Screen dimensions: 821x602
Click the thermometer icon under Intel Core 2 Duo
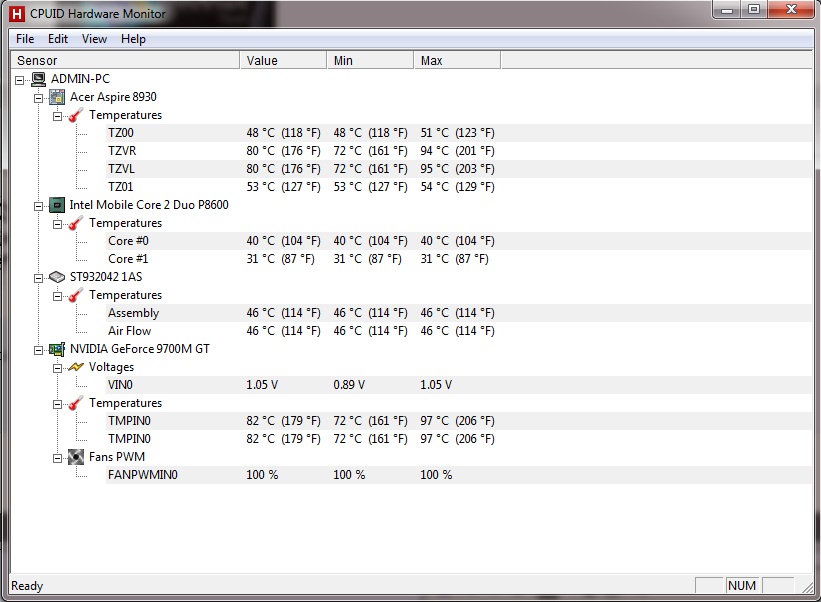point(76,224)
